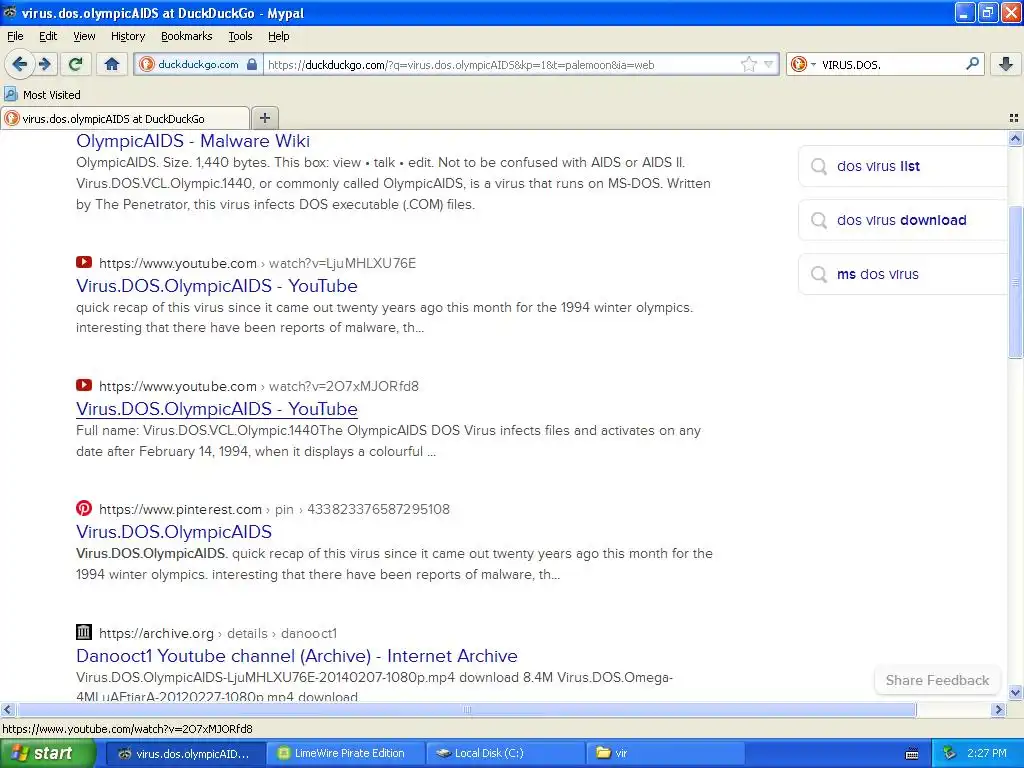Click the archive.org favicon
Image resolution: width=1024 pixels, height=768 pixels.
tap(84, 632)
